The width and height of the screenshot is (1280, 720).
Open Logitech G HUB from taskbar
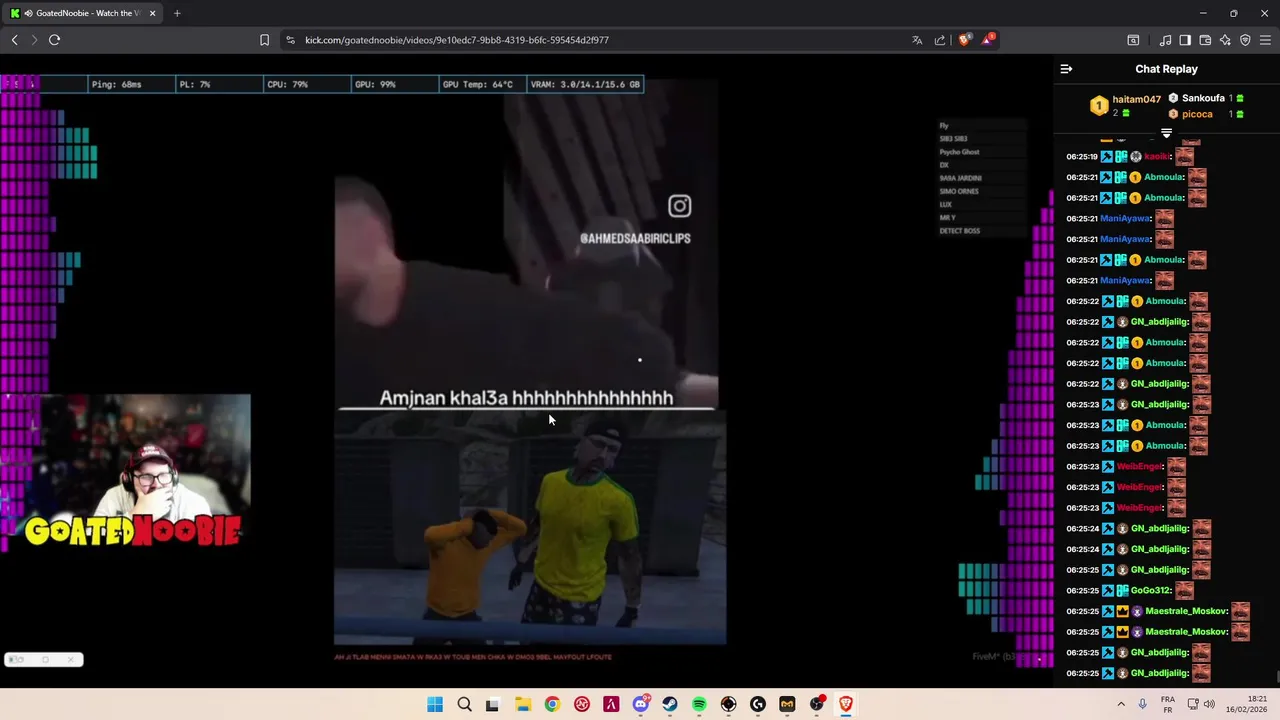tap(758, 705)
